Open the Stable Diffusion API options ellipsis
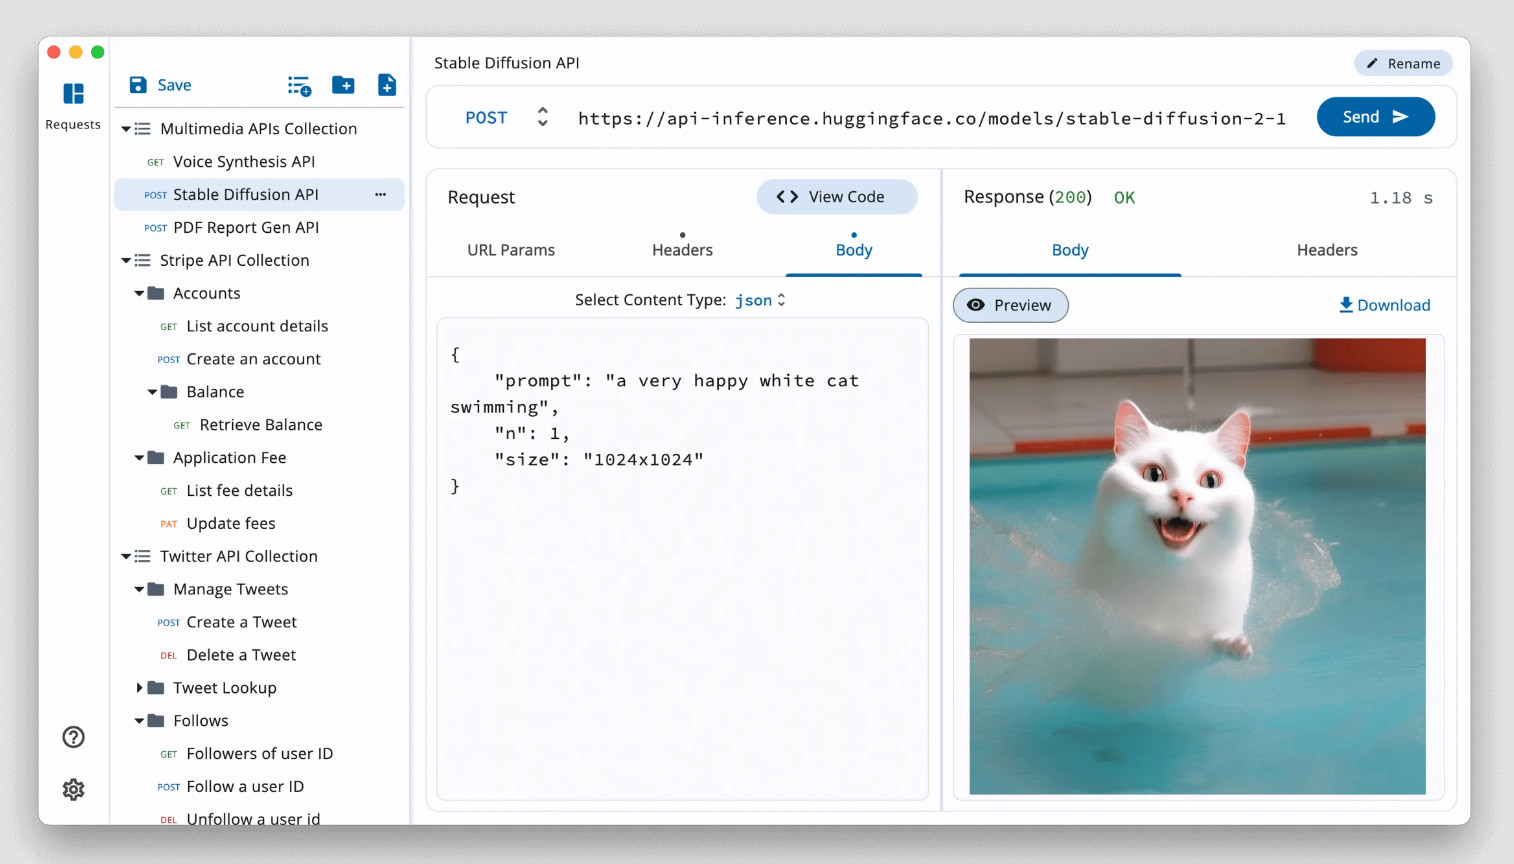This screenshot has width=1514, height=864. tap(380, 195)
